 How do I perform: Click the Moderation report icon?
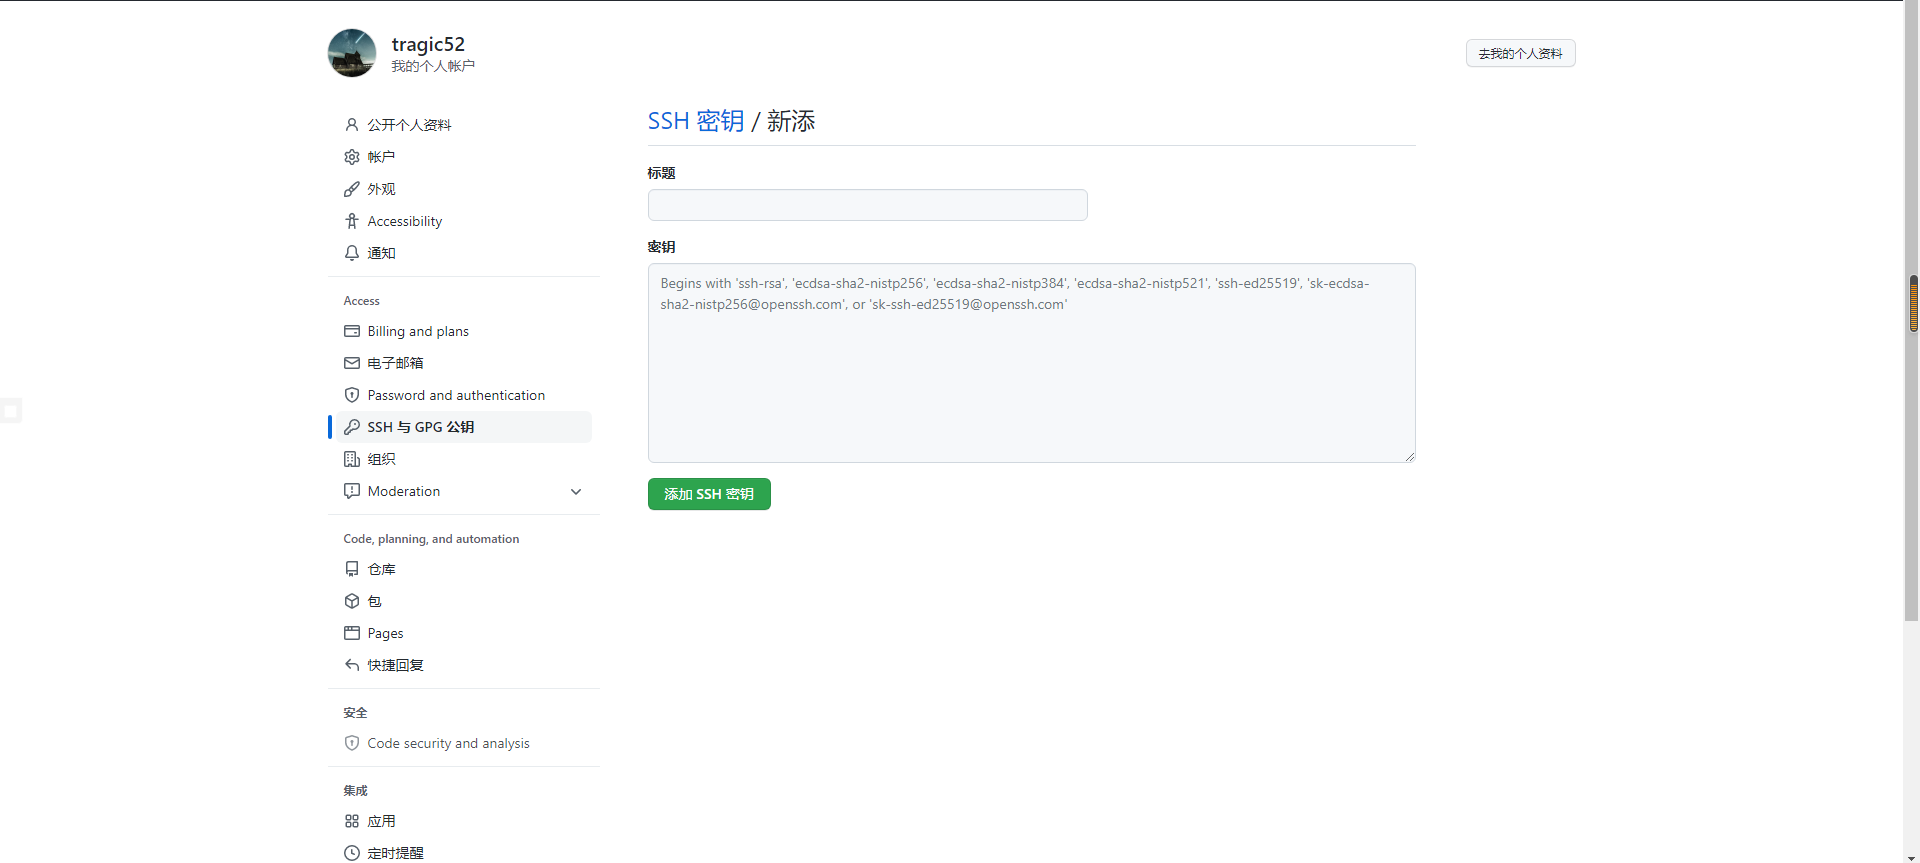tap(352, 491)
